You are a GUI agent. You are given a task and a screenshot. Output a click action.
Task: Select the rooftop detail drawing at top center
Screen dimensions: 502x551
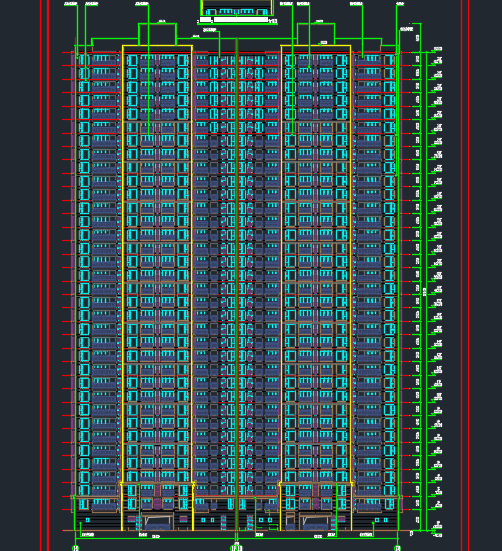click(237, 8)
